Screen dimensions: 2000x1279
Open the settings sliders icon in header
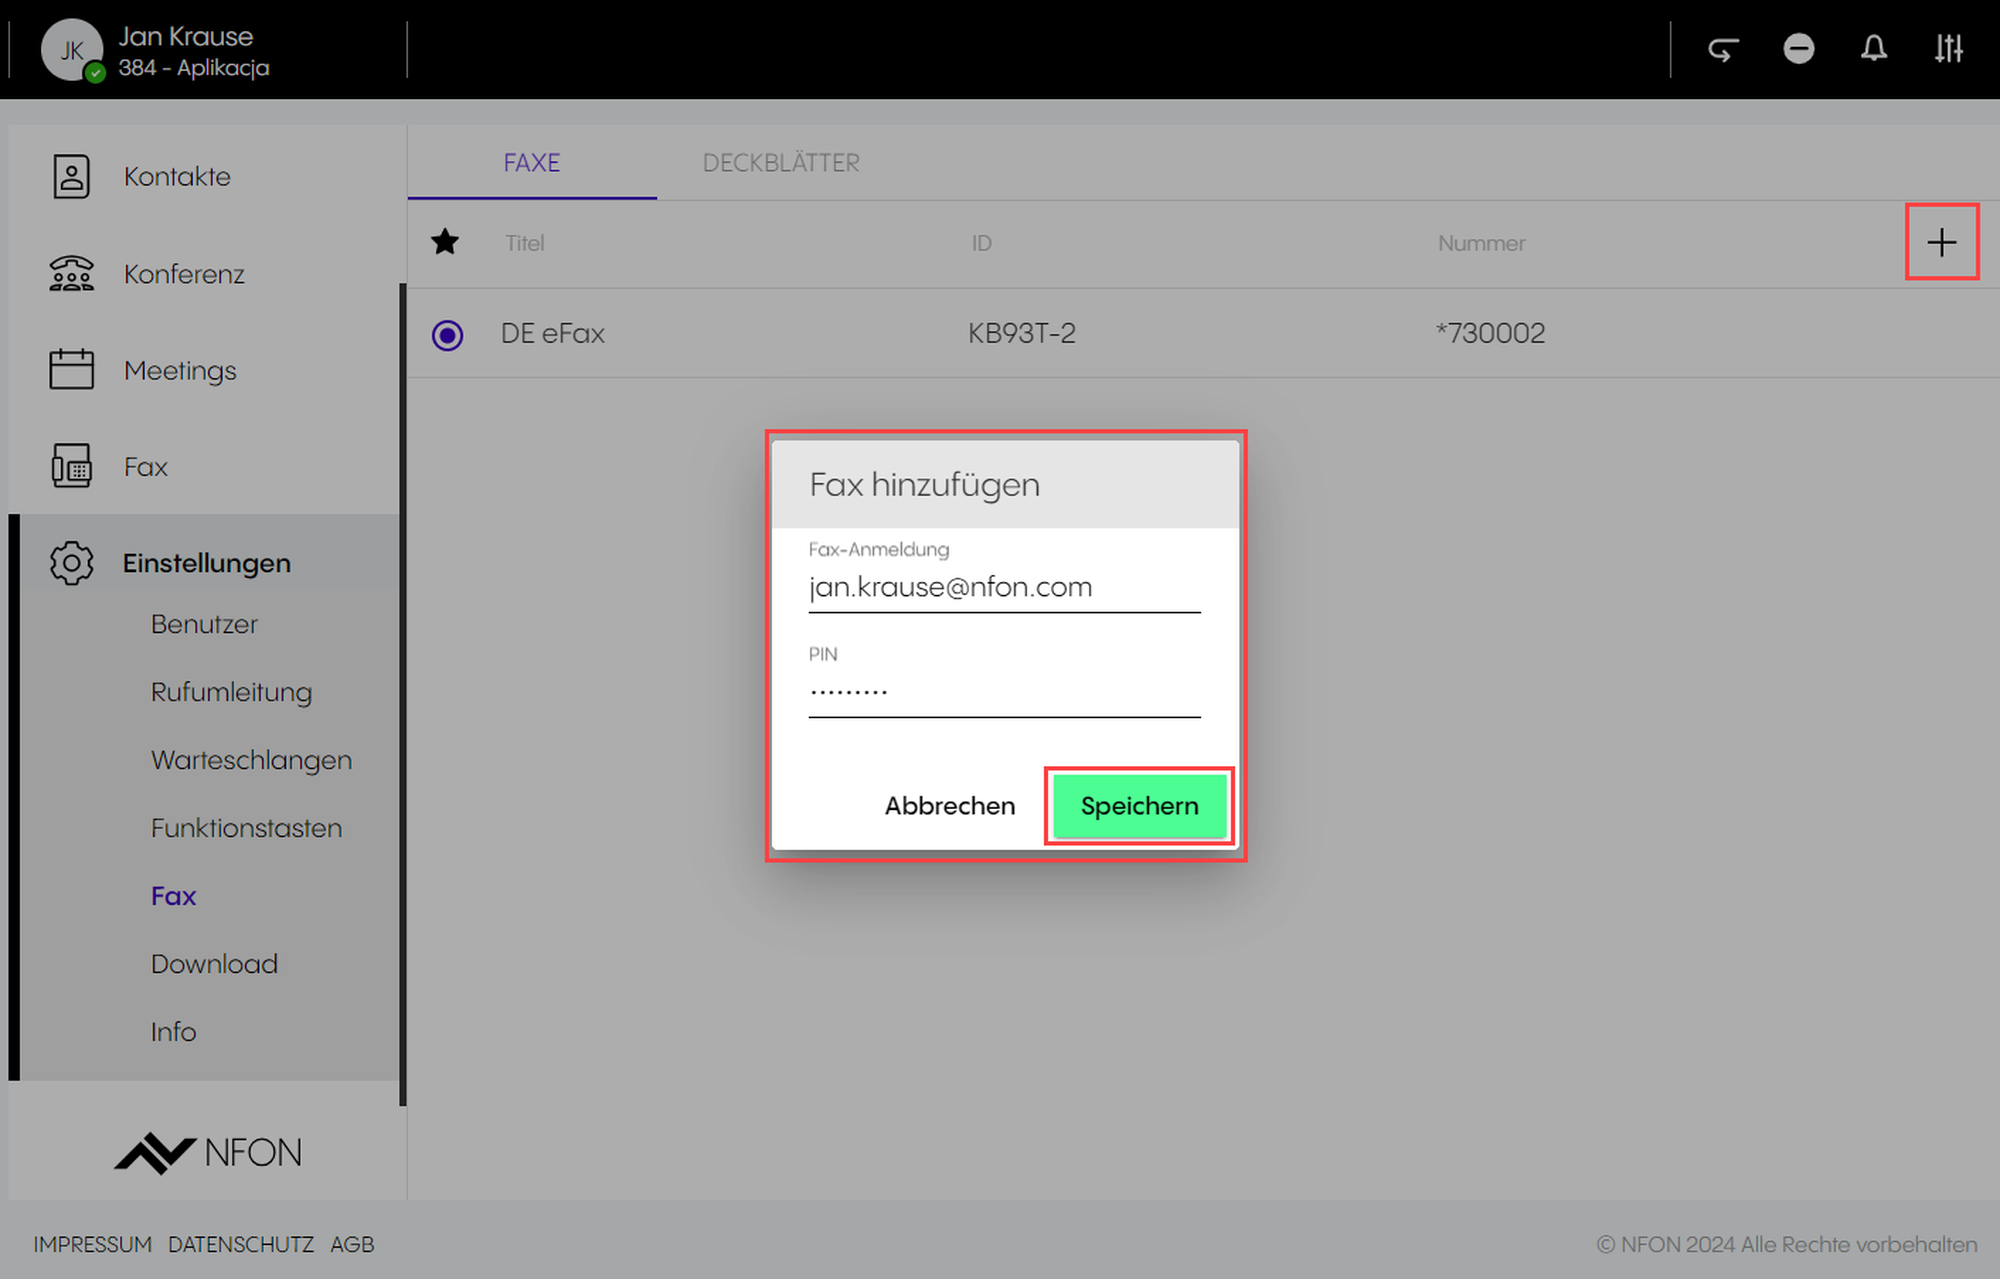[x=1948, y=49]
